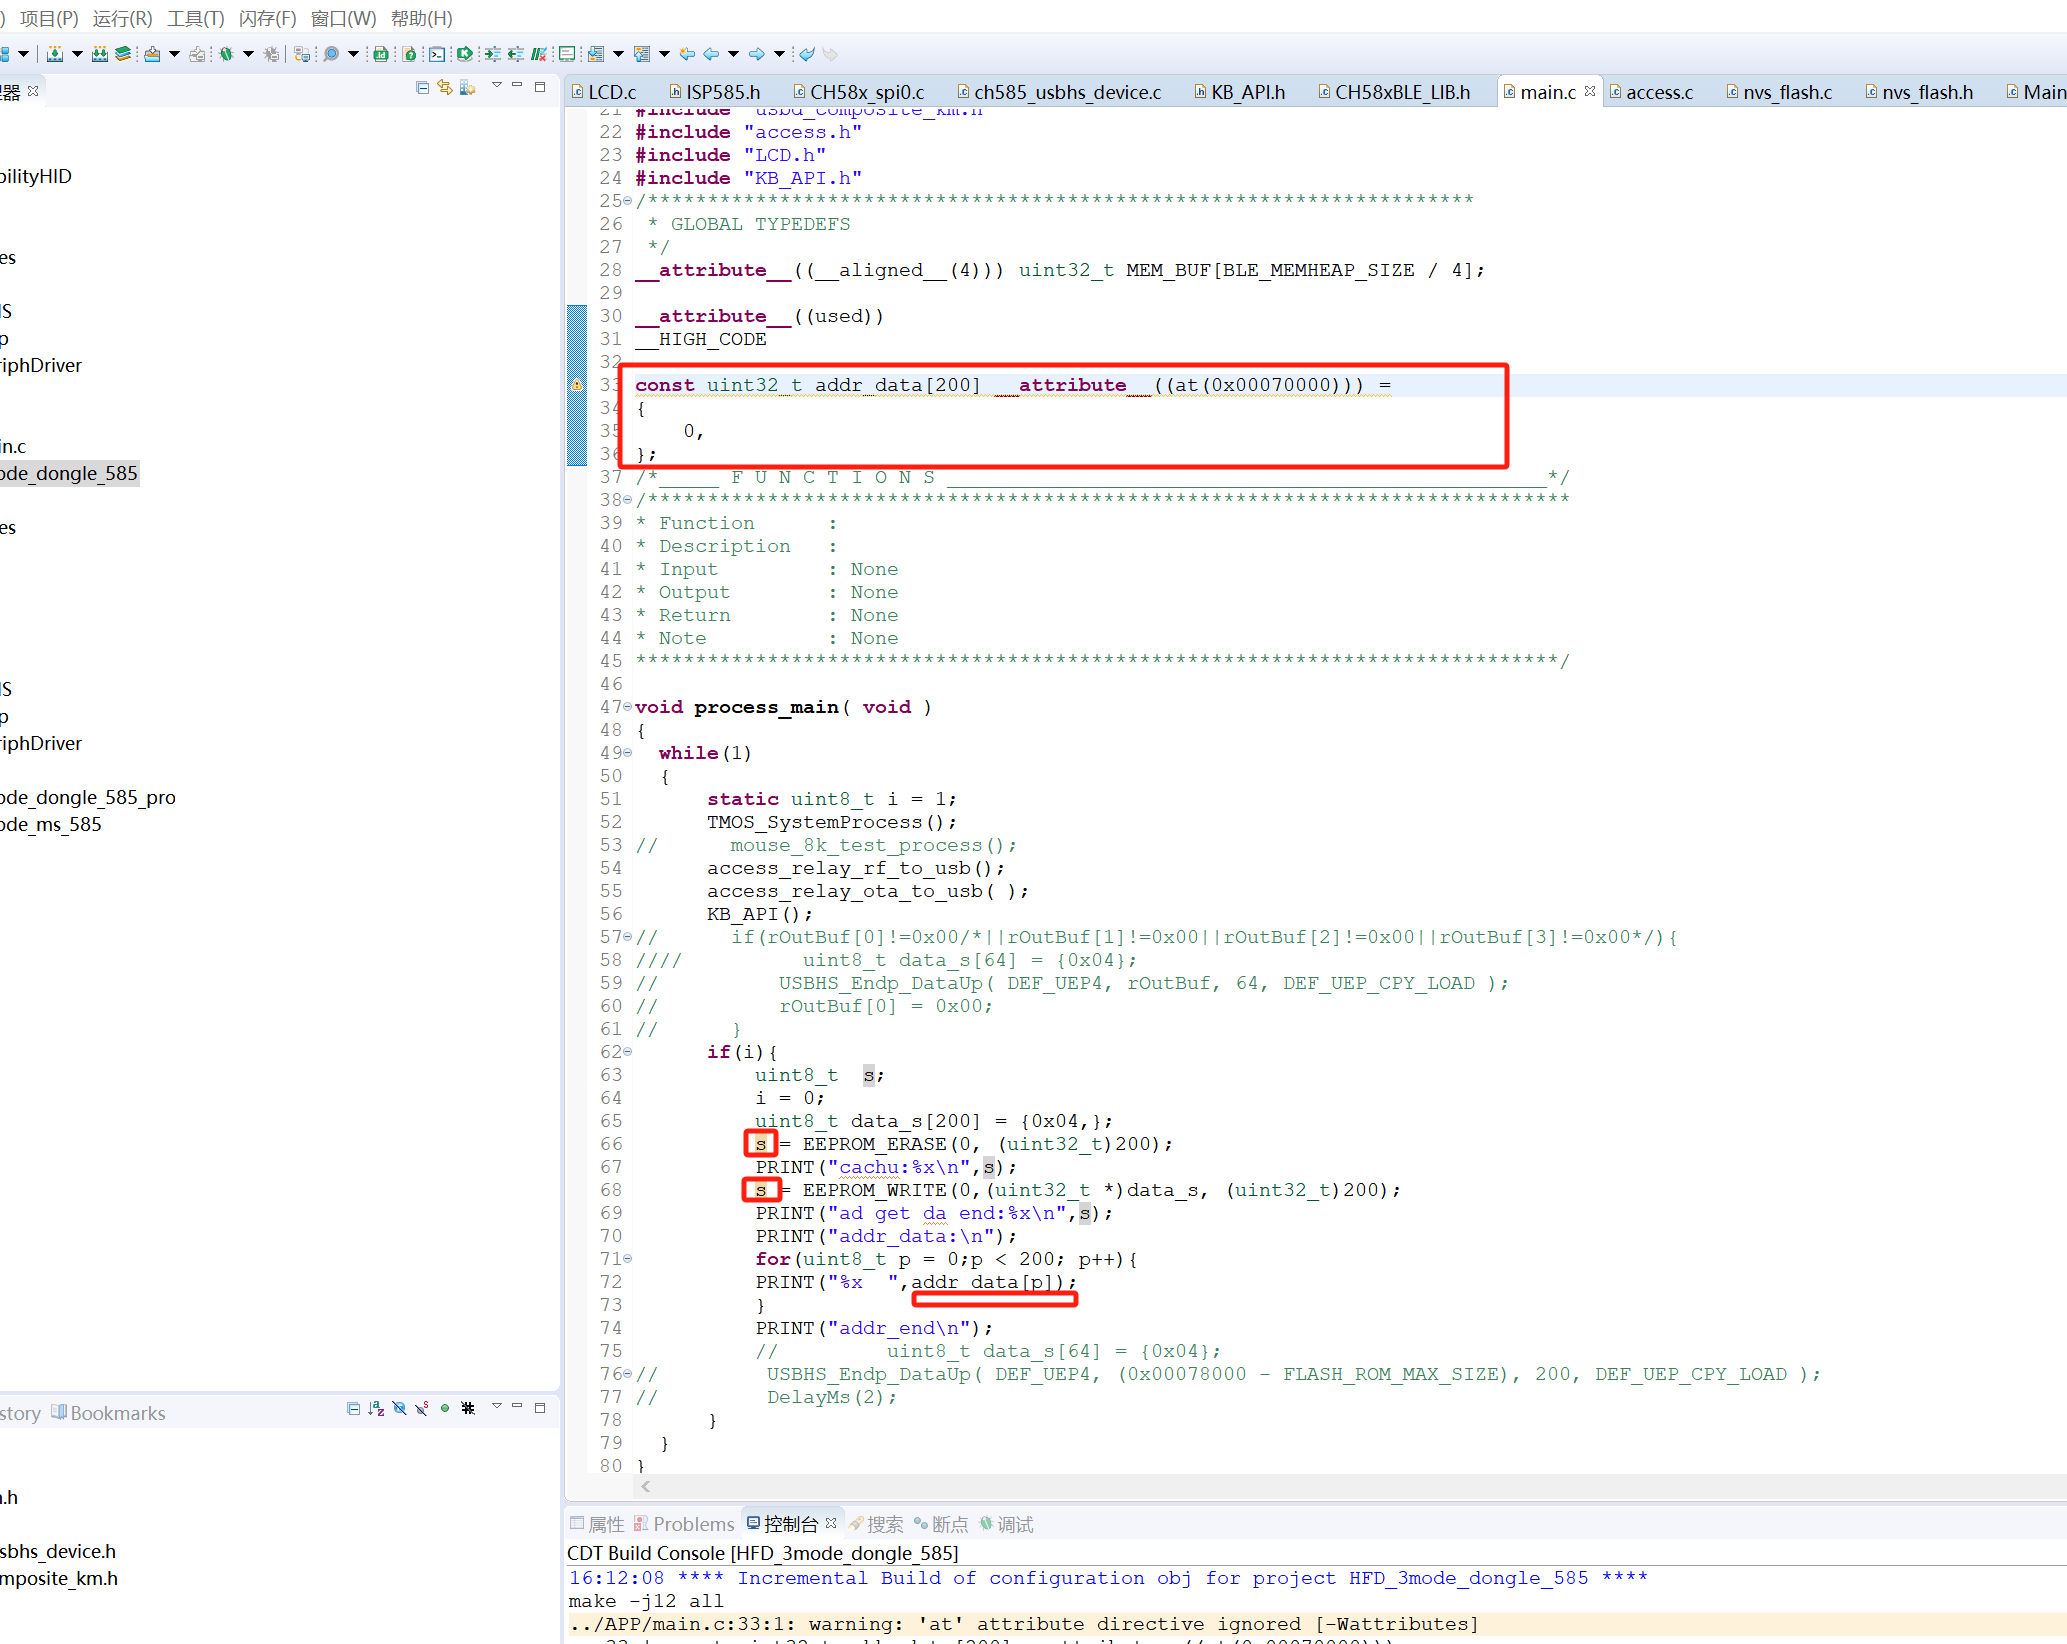
Task: Switch to the nvs_flash.h editor tab
Action: (1919, 92)
